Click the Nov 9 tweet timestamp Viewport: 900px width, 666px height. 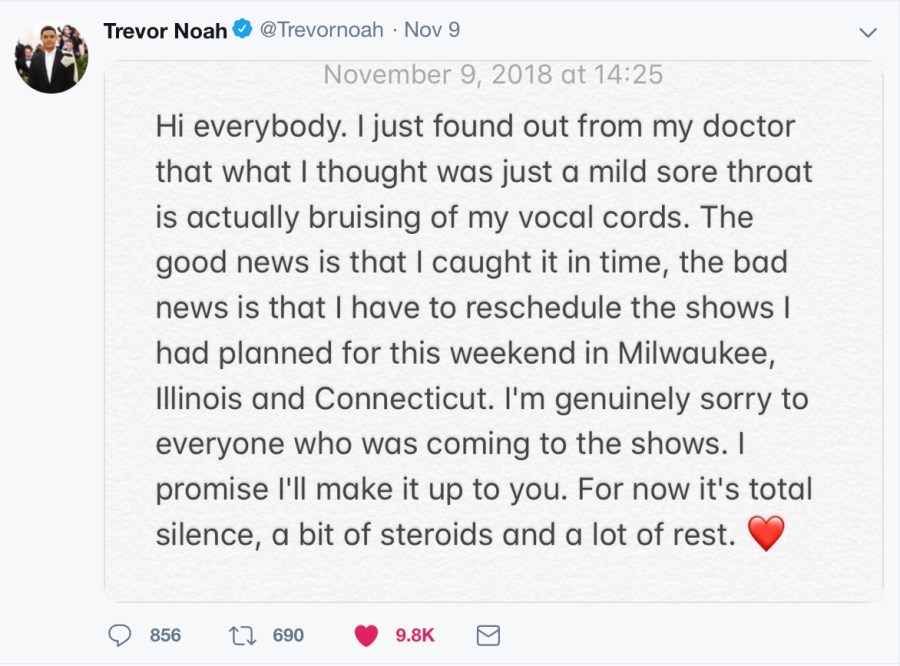[x=432, y=30]
